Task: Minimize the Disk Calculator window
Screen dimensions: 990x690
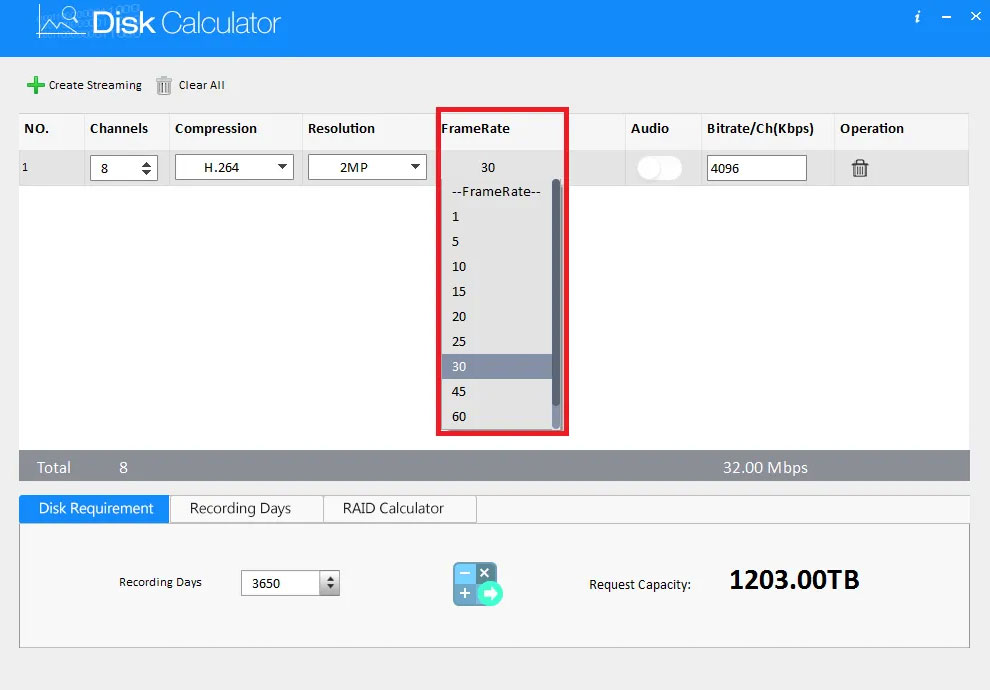Action: 946,17
